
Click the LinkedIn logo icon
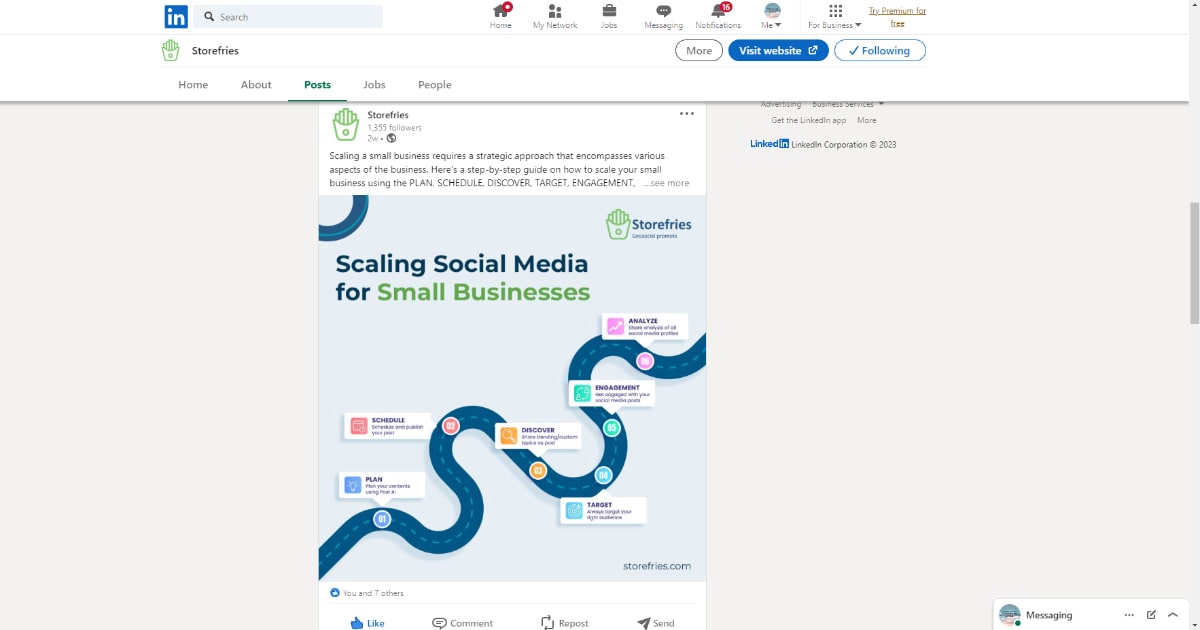176,16
